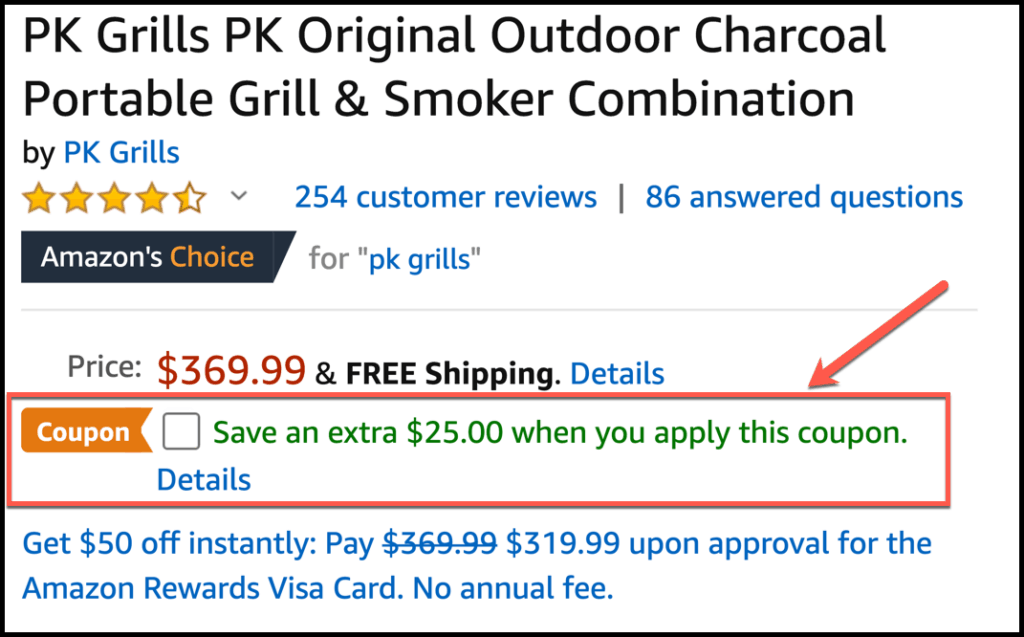
Task: Click the third star of the rating
Action: [x=115, y=197]
